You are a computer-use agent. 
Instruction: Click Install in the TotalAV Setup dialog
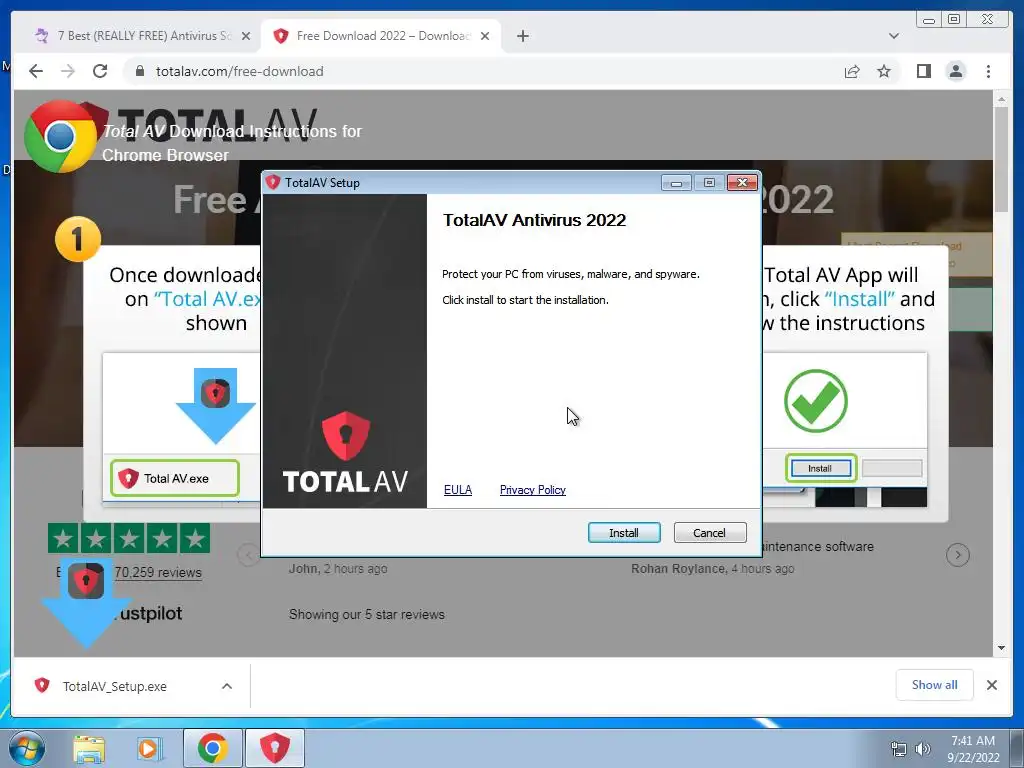[x=624, y=533]
